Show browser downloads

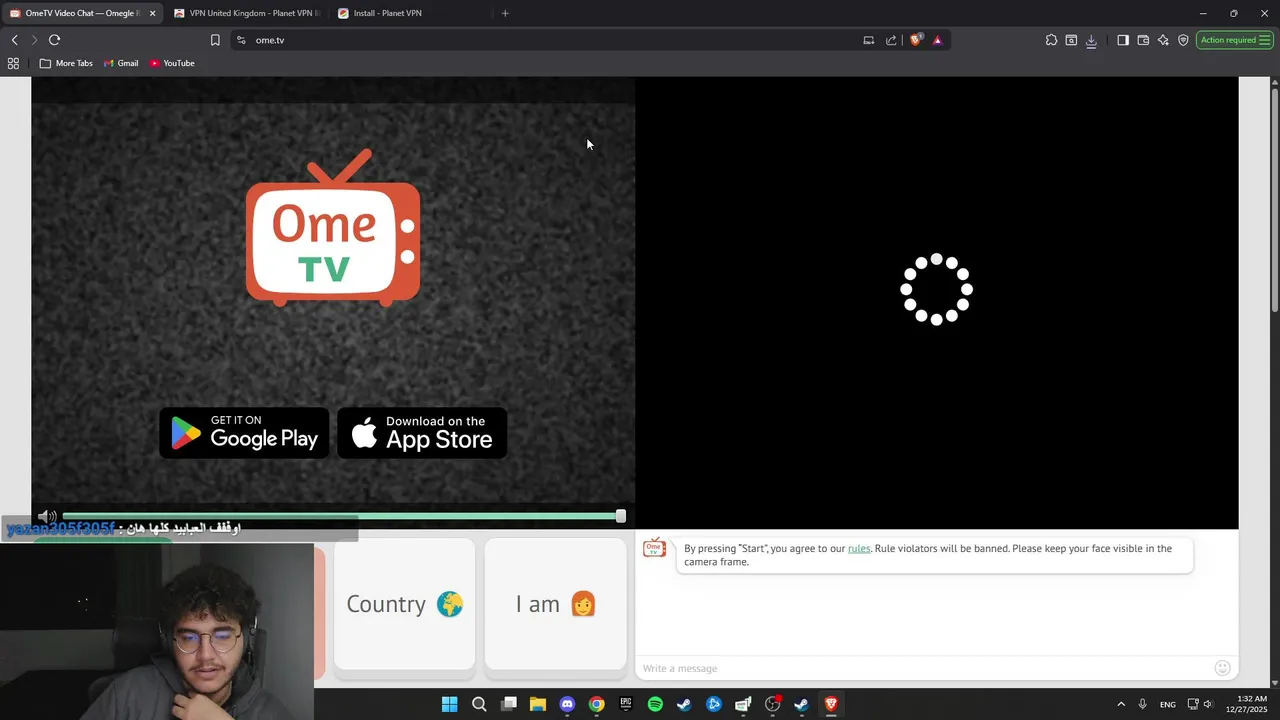tap(1091, 40)
